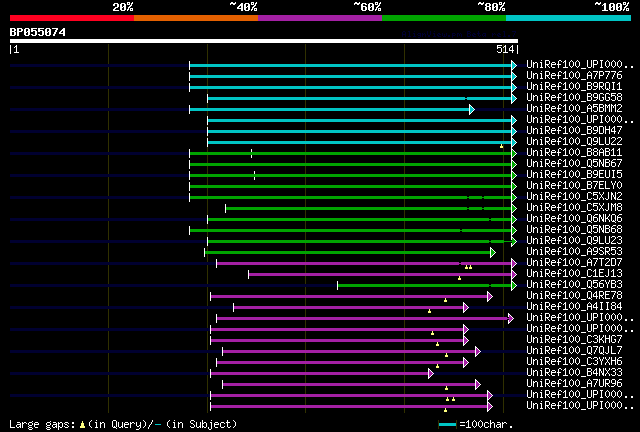The image size is (640, 432).
Task: Select the purple alignment bar for B4NX33
Action: (x=322, y=374)
